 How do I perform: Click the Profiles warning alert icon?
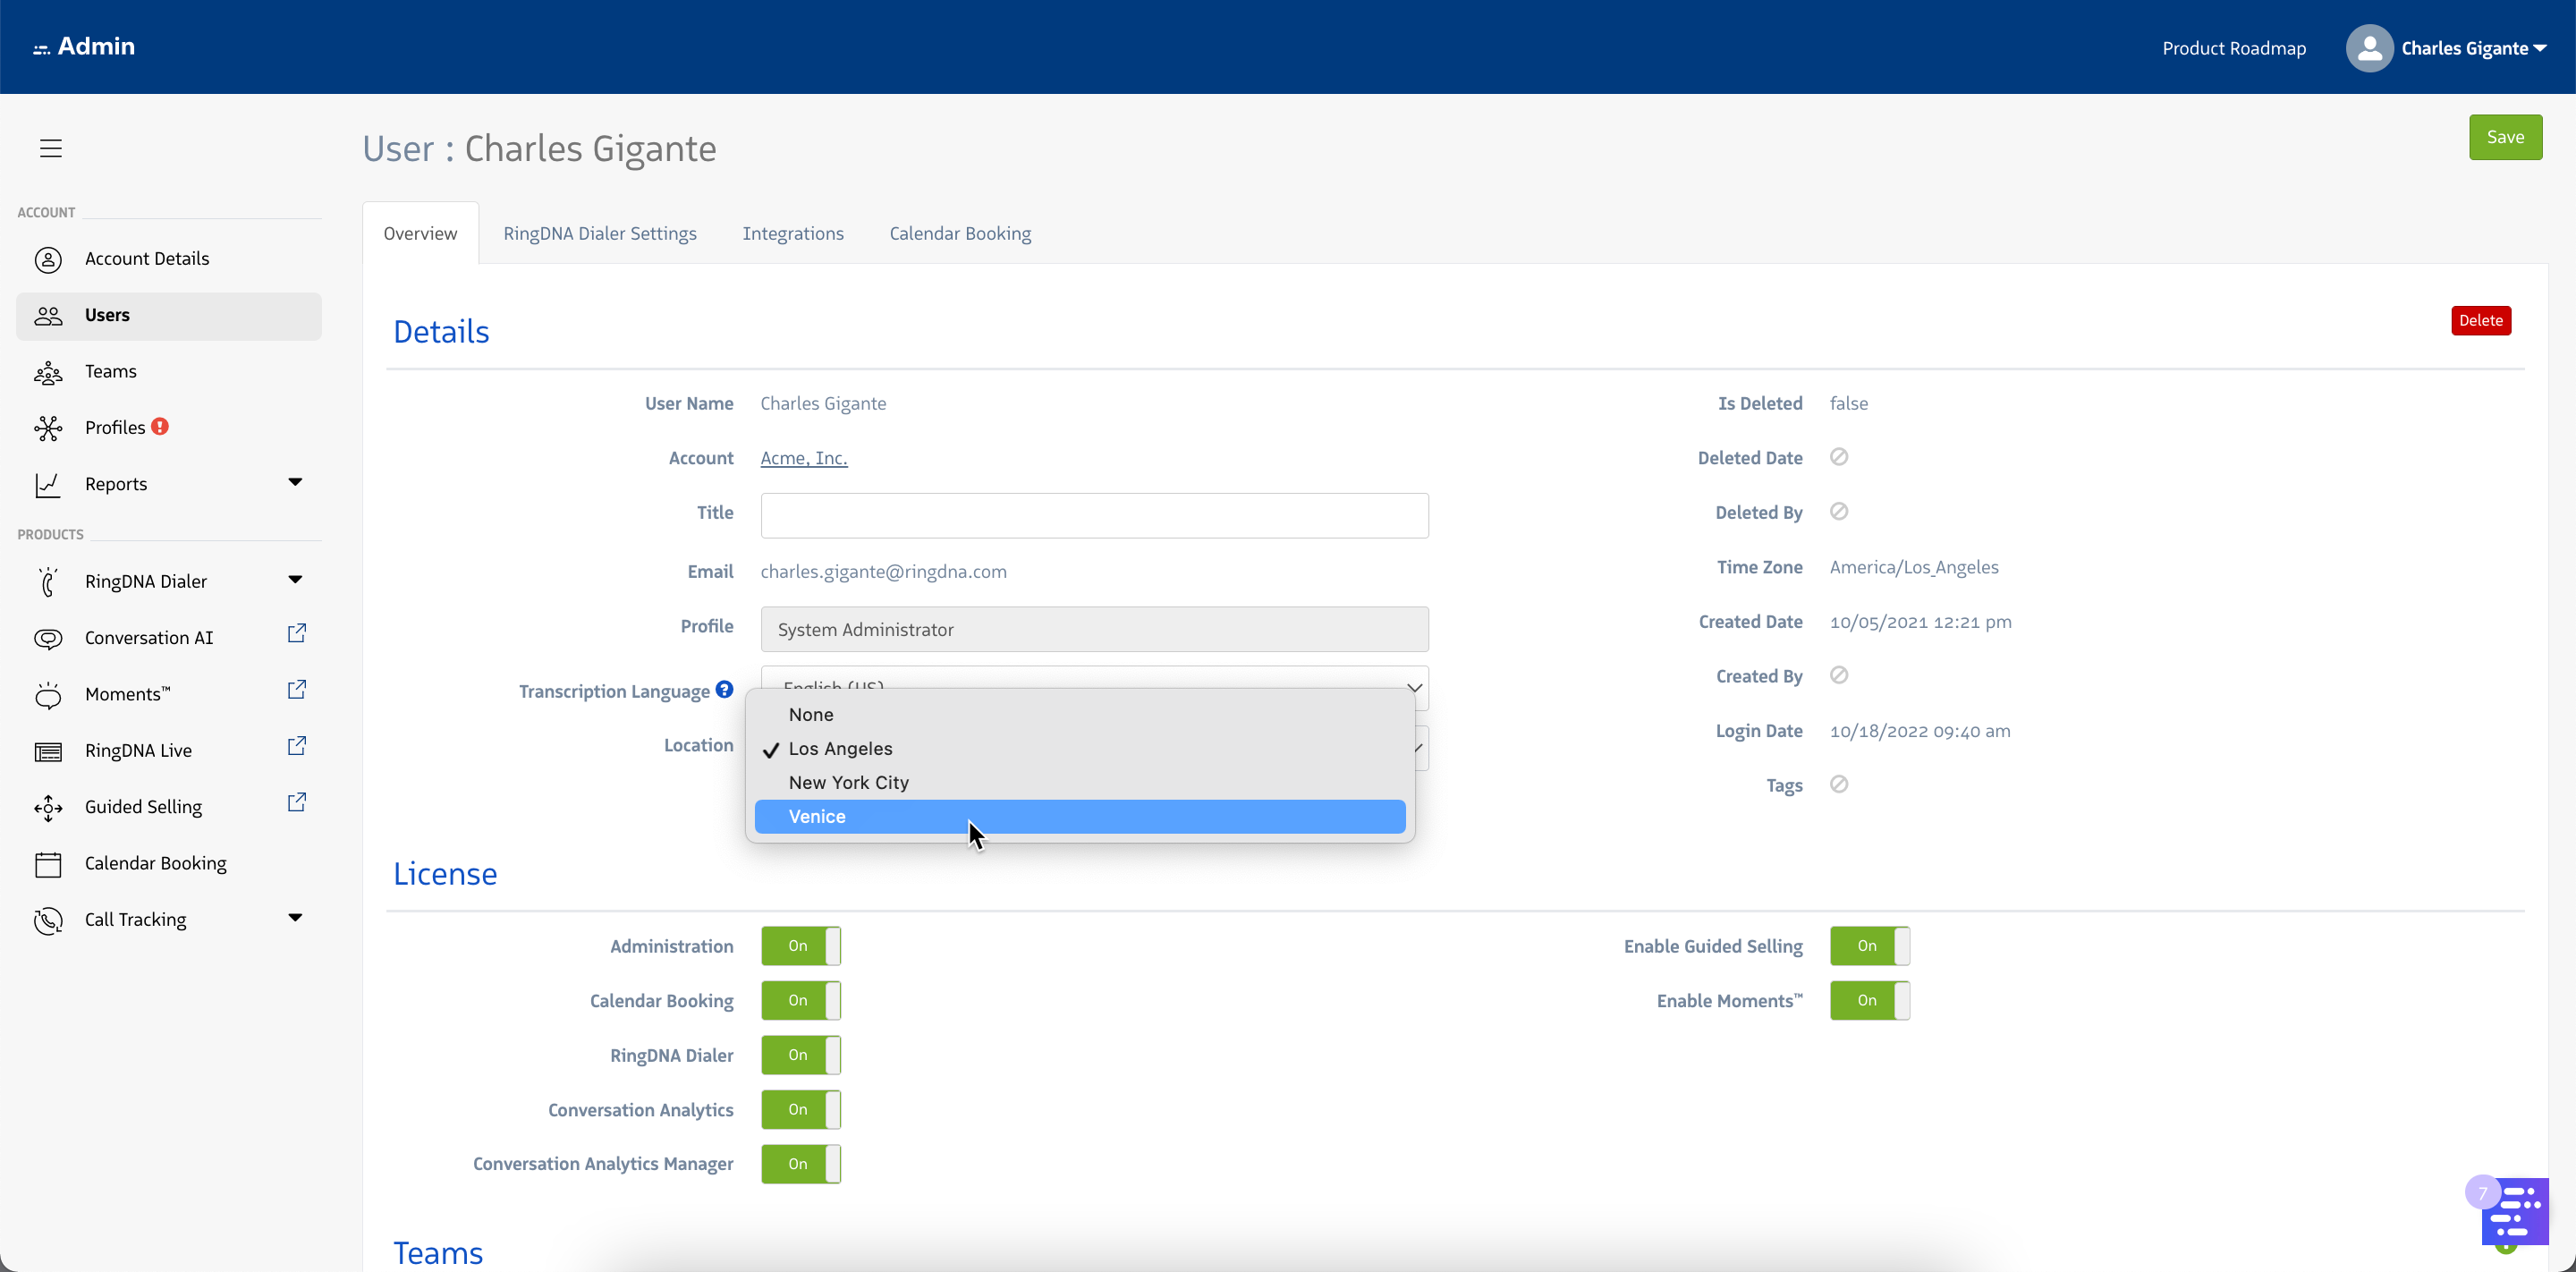(x=160, y=426)
